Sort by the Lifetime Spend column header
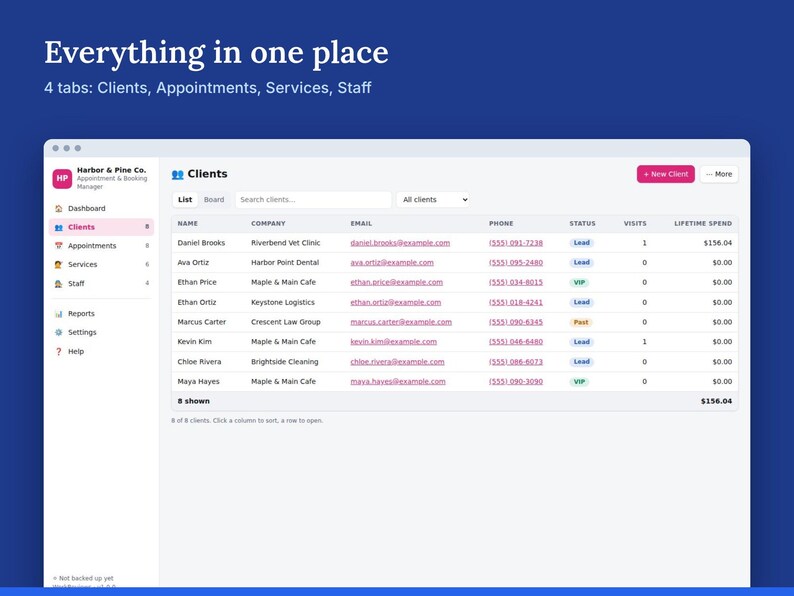This screenshot has height=596, width=794. click(703, 223)
